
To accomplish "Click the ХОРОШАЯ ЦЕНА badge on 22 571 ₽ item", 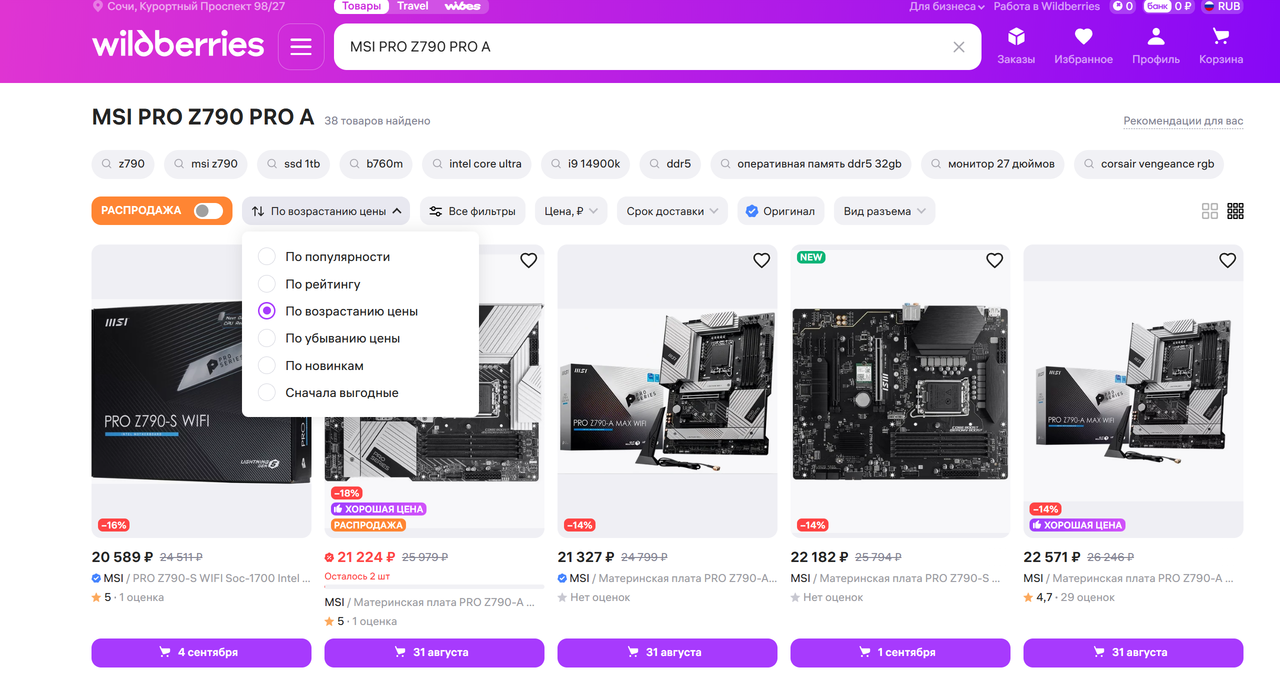I will (x=1077, y=525).
